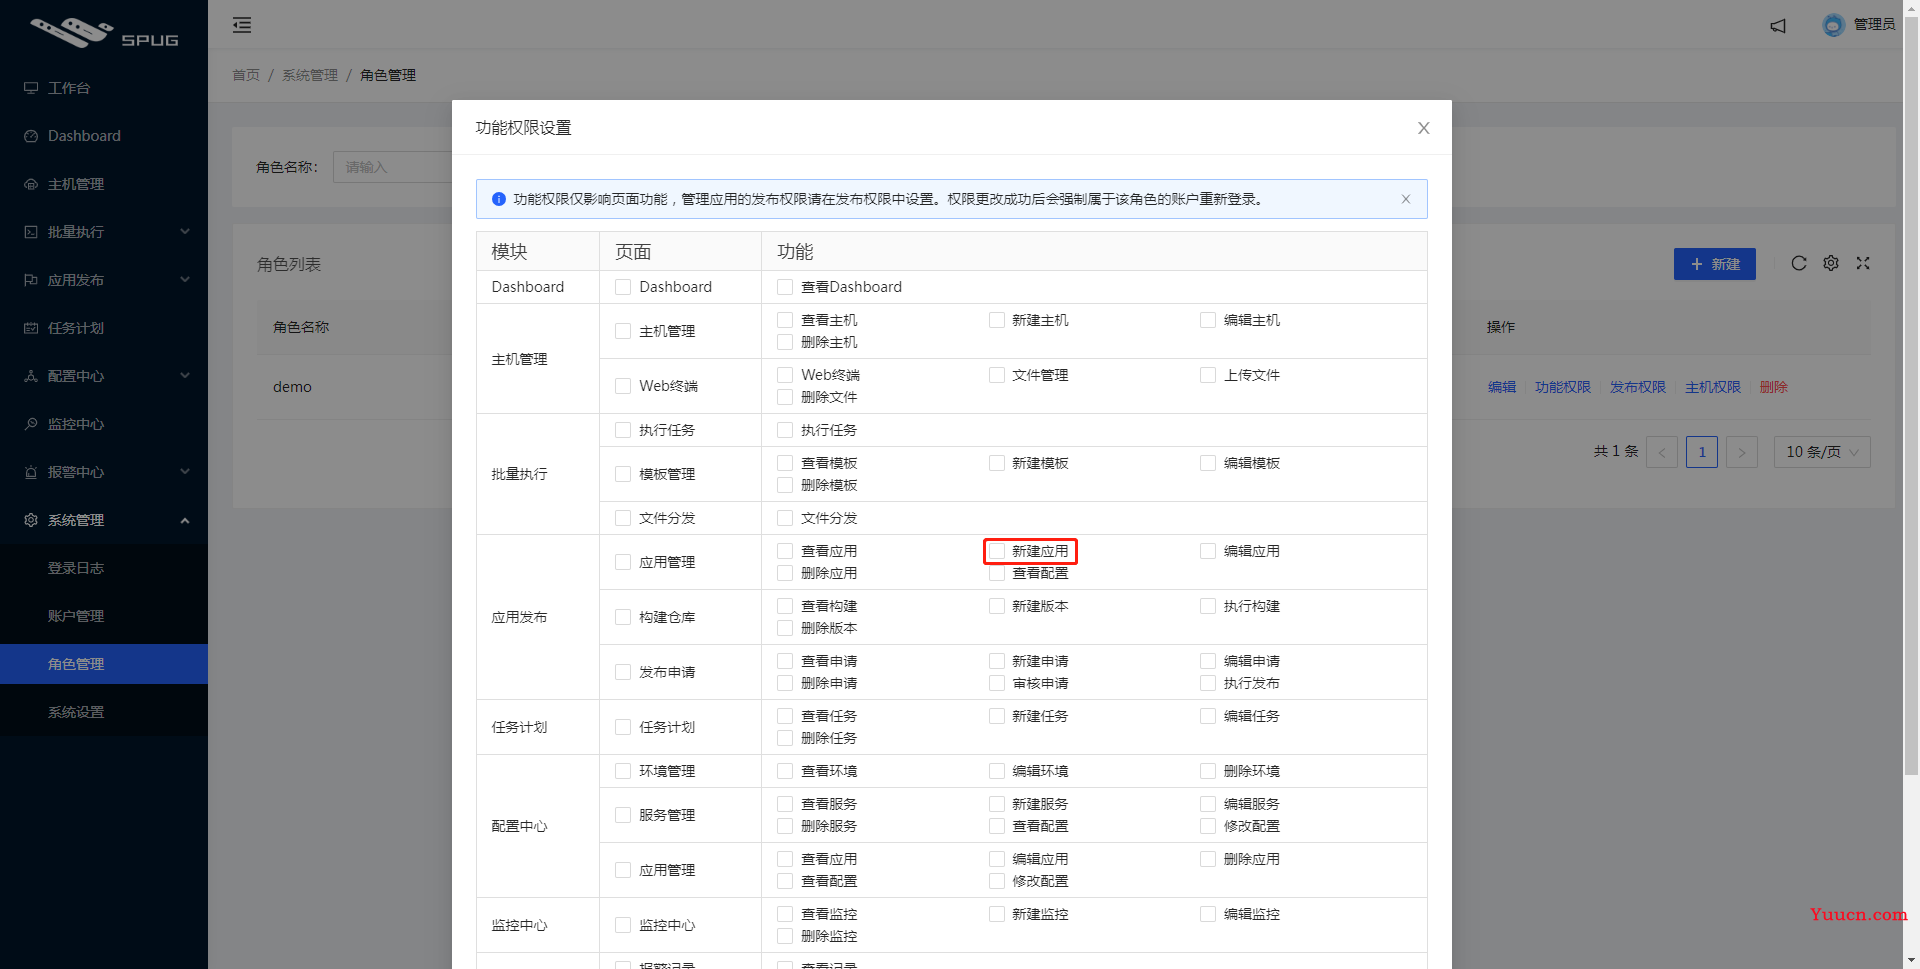The image size is (1920, 969).
Task: Click the 角色名称 search input field
Action: 392,167
